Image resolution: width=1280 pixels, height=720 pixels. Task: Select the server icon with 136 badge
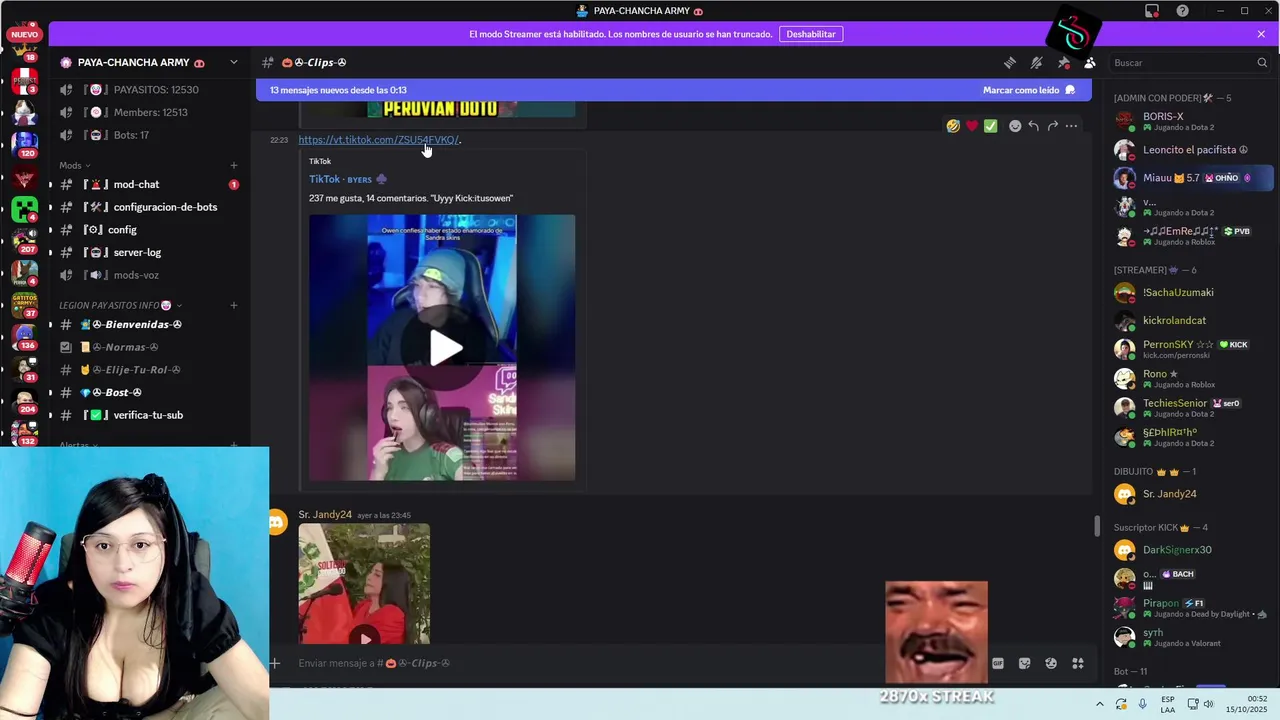(x=25, y=337)
